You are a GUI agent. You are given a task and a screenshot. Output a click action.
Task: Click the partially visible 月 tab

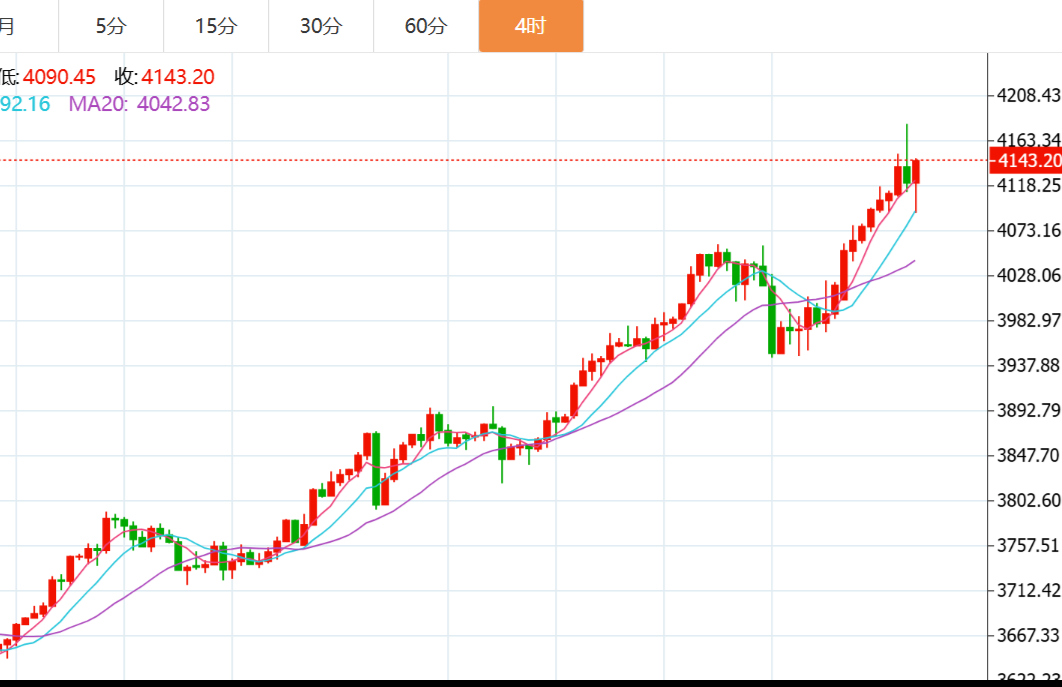(x=10, y=26)
